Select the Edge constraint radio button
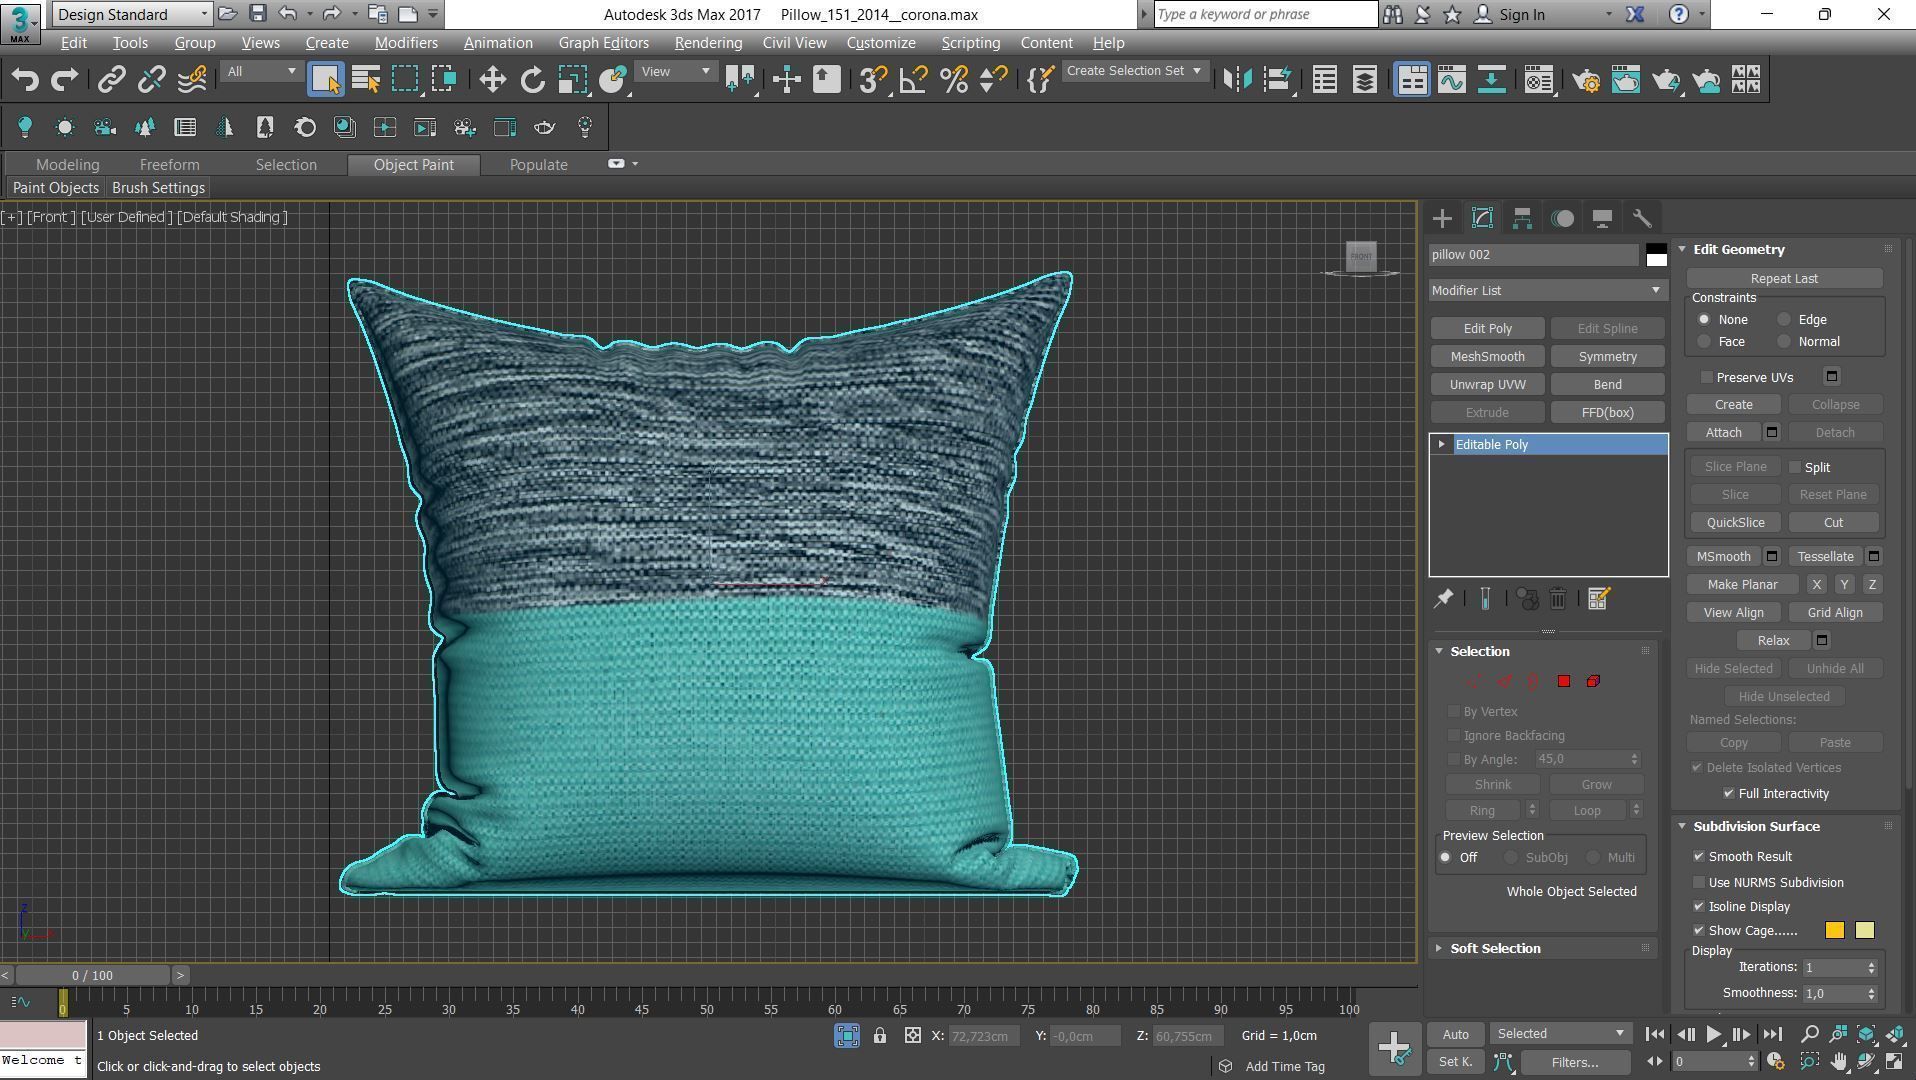Screen dimensions: 1916x1080 point(1784,320)
